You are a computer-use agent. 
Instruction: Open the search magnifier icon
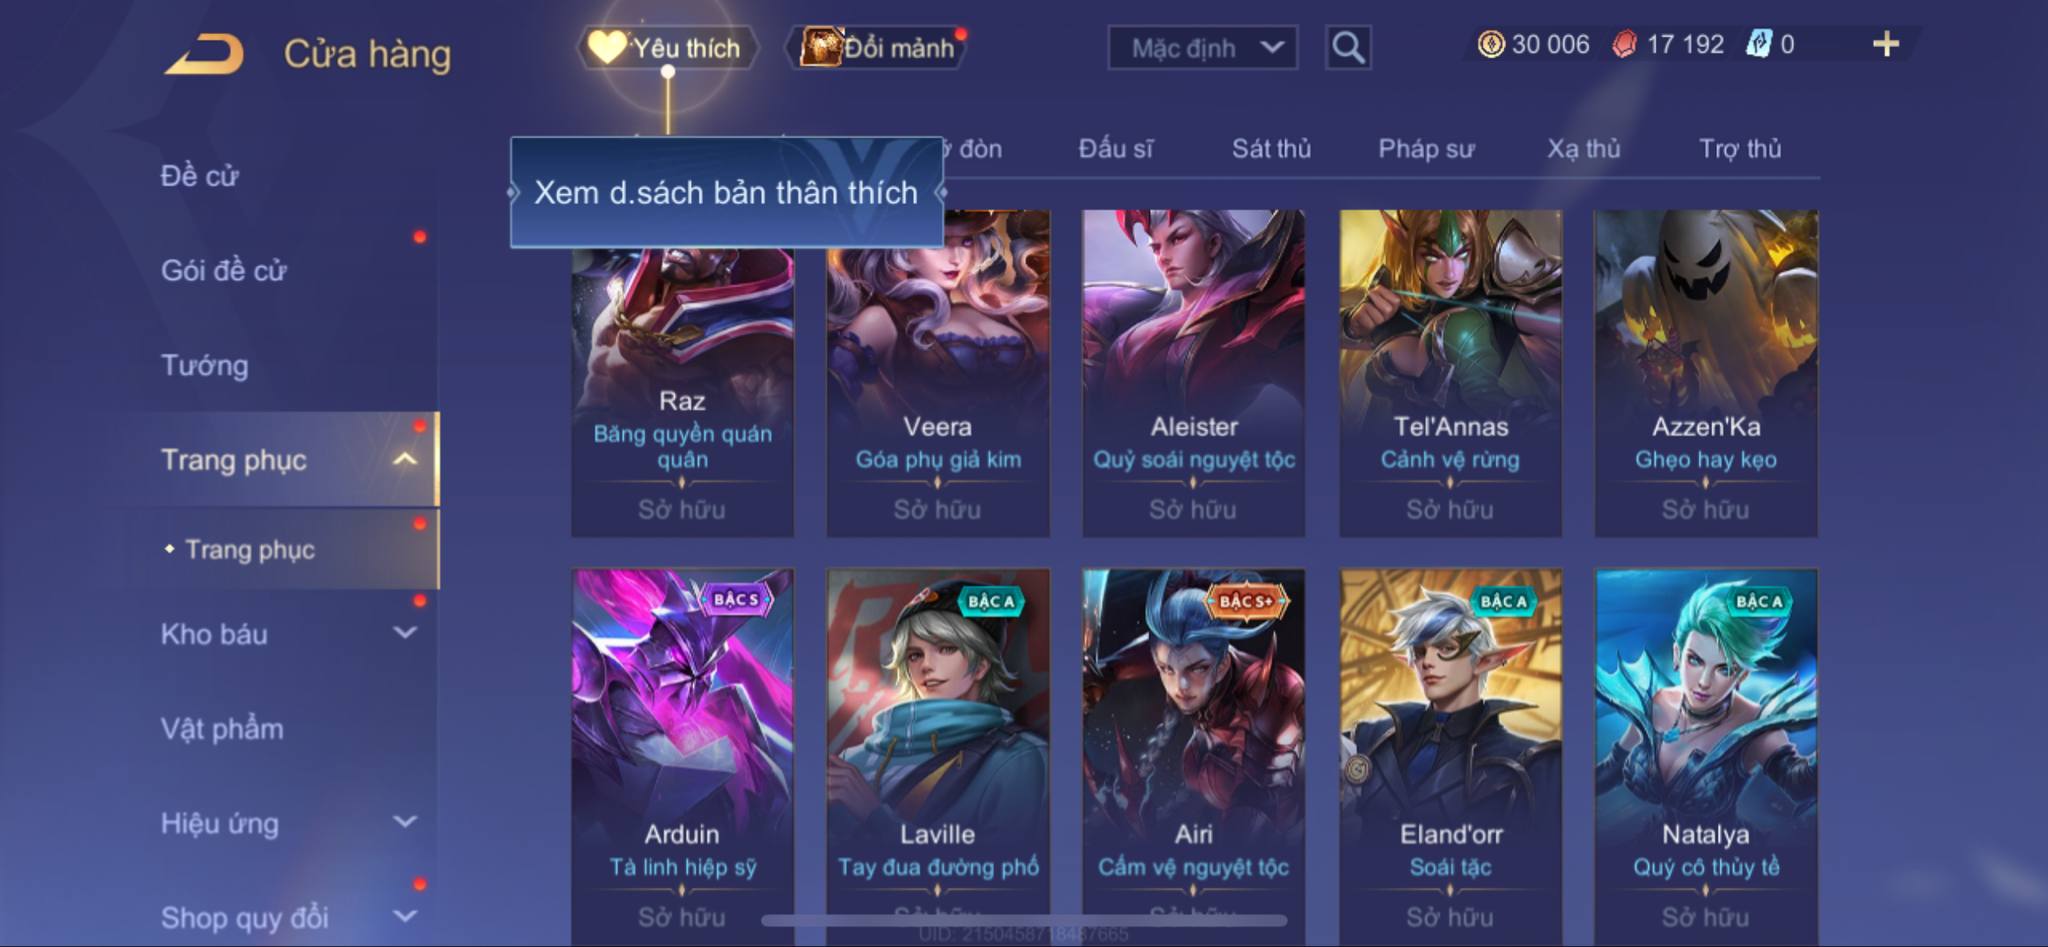pos(1348,47)
